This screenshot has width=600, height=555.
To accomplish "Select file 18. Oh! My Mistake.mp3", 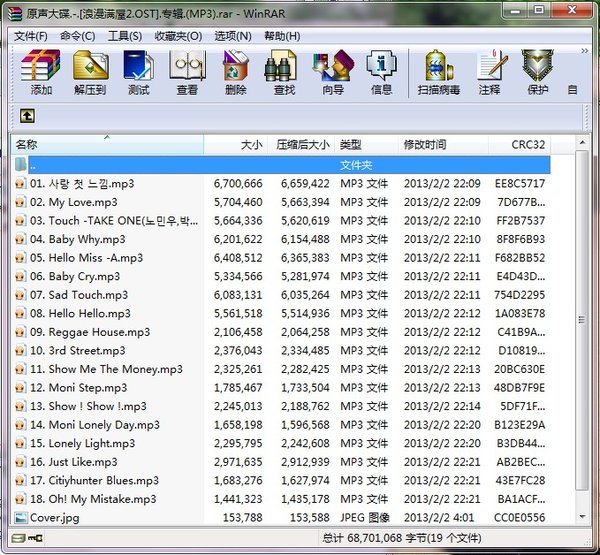I will click(281, 499).
